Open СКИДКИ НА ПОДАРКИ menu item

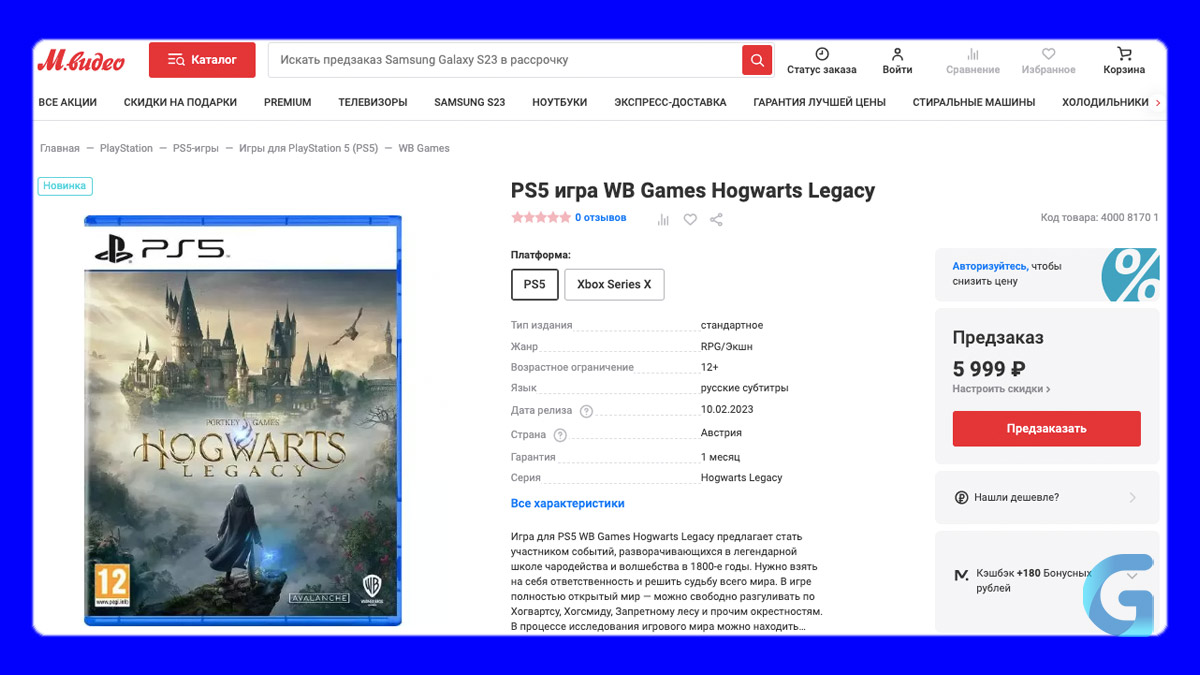click(x=180, y=102)
